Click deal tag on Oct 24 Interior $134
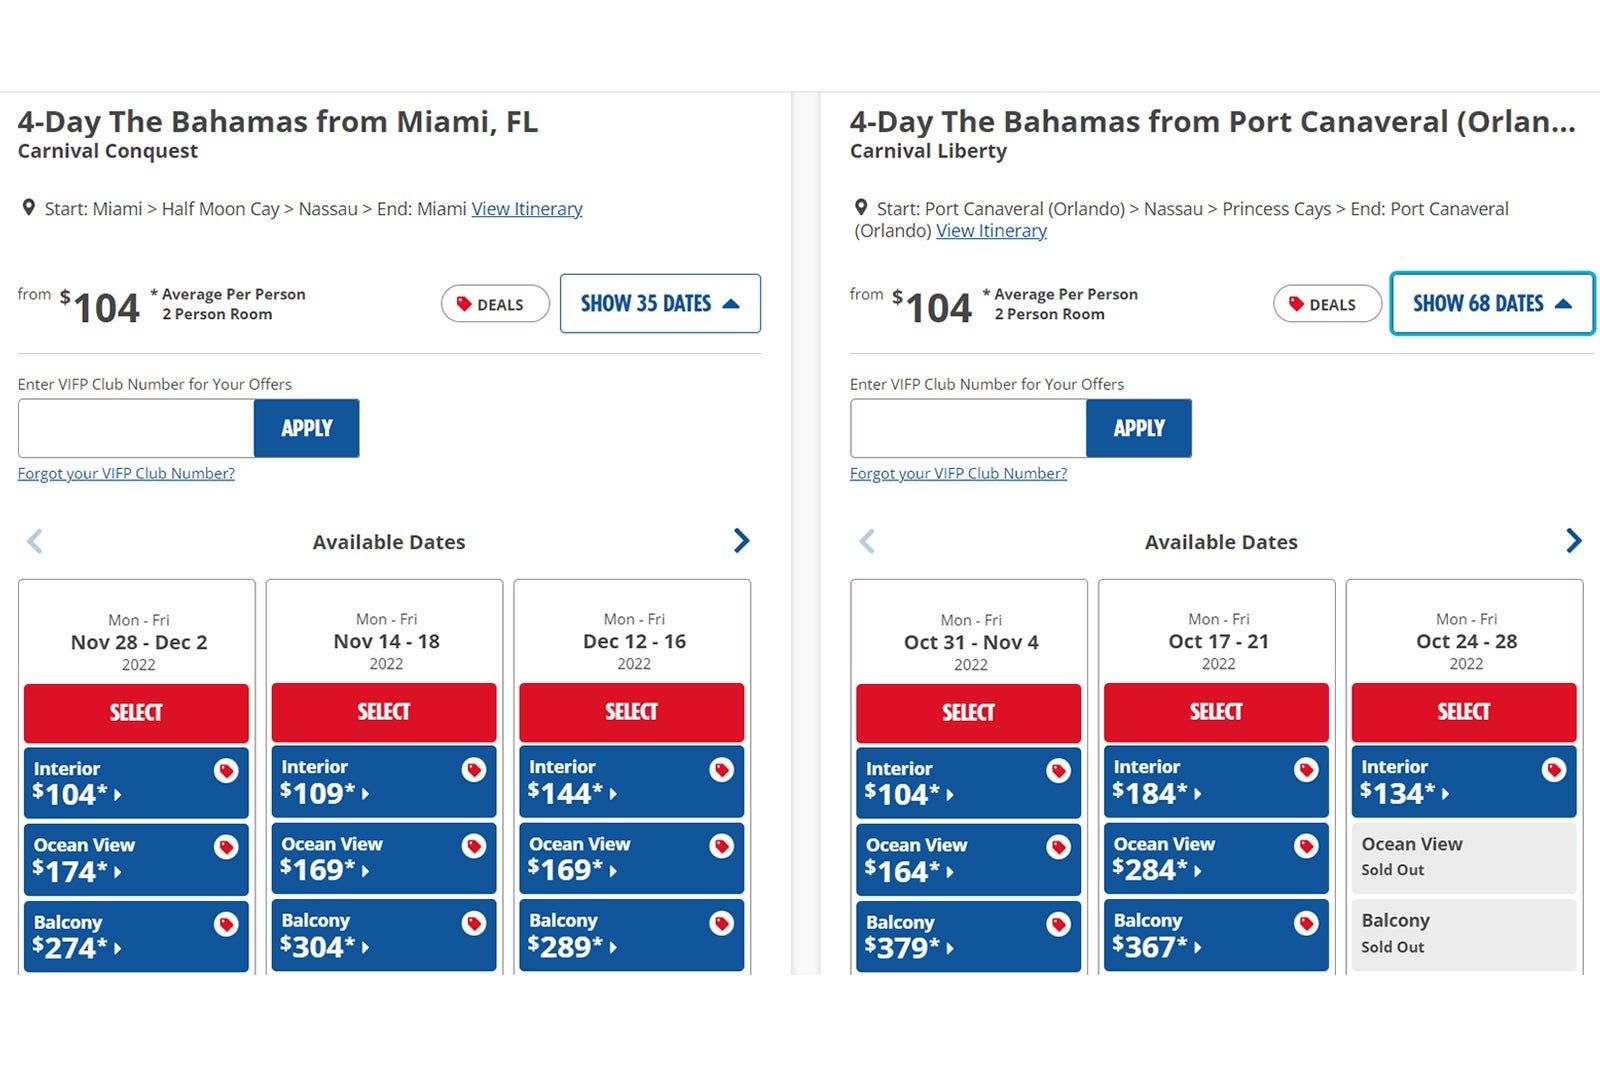The image size is (1600, 1066). pos(1553,770)
